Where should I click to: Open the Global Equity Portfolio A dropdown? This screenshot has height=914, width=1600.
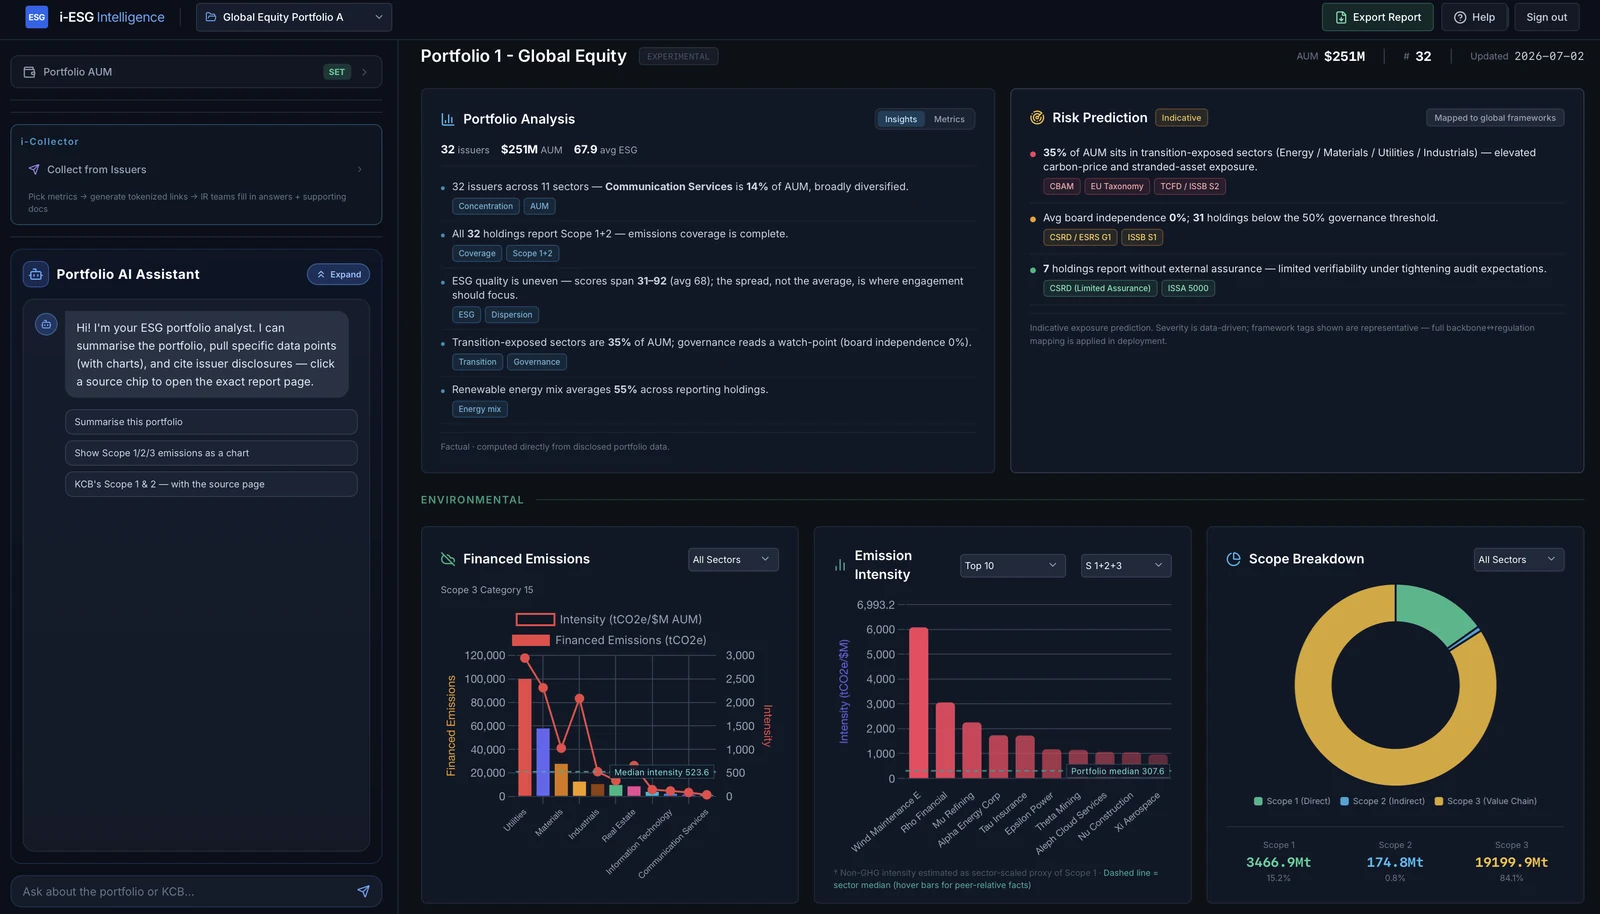click(x=294, y=17)
